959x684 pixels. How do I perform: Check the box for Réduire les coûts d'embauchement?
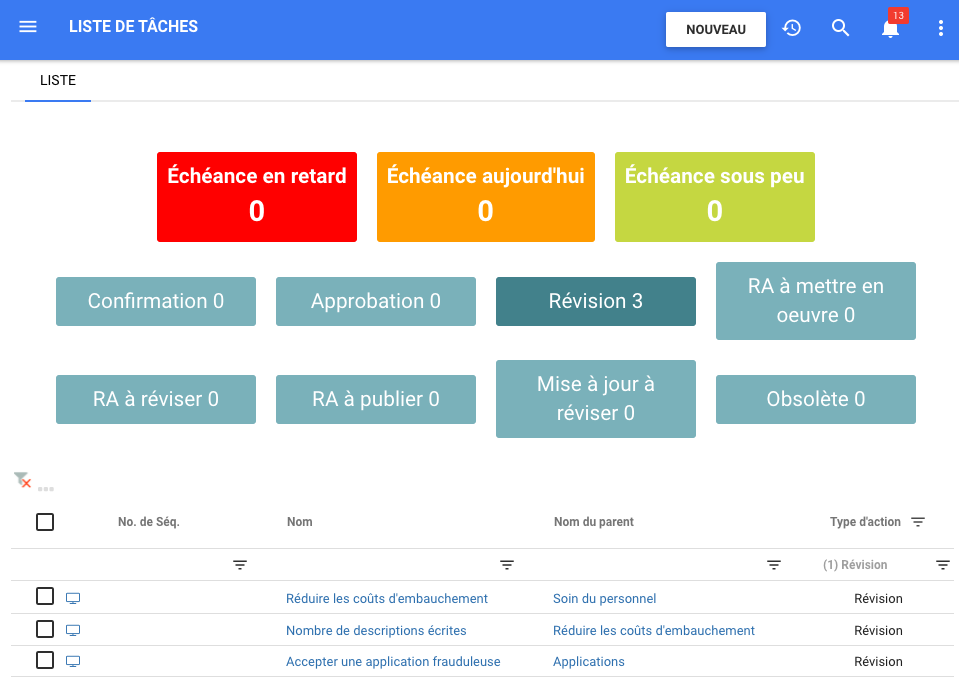point(45,596)
